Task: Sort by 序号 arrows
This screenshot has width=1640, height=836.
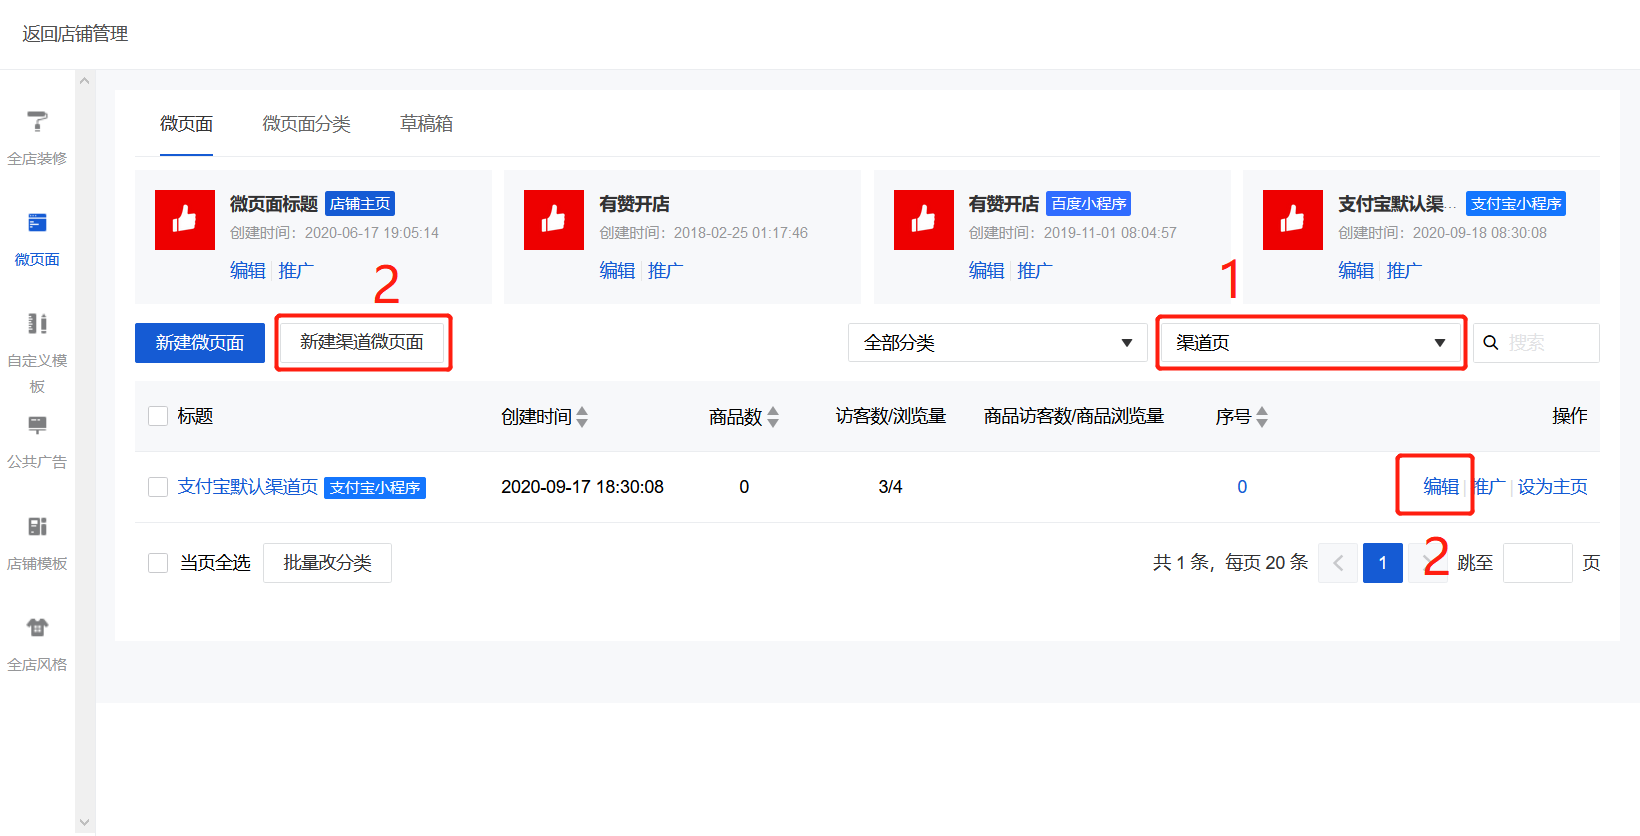Action: [x=1262, y=417]
